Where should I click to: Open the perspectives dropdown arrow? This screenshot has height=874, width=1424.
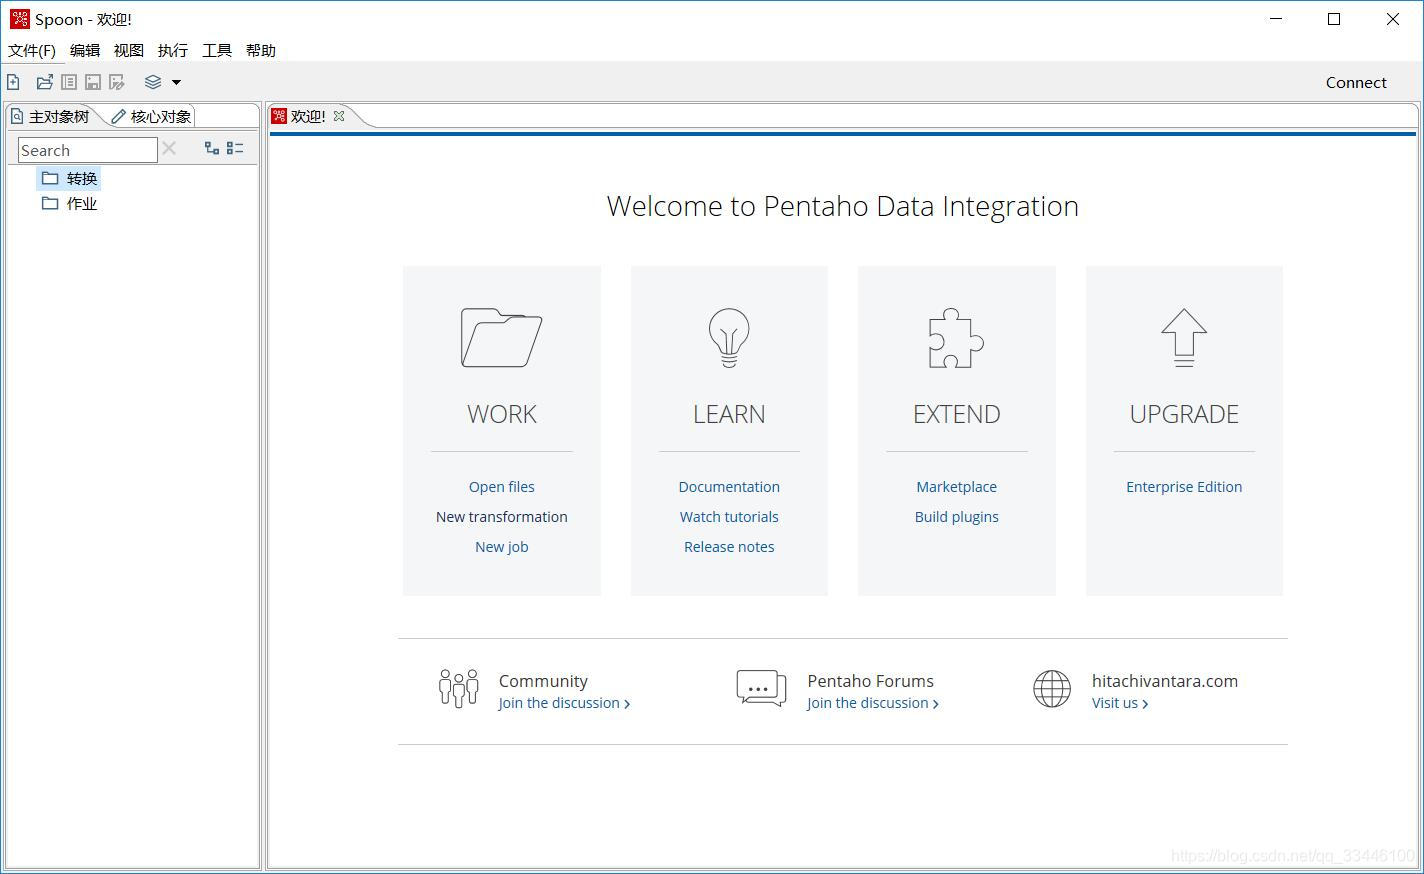176,82
